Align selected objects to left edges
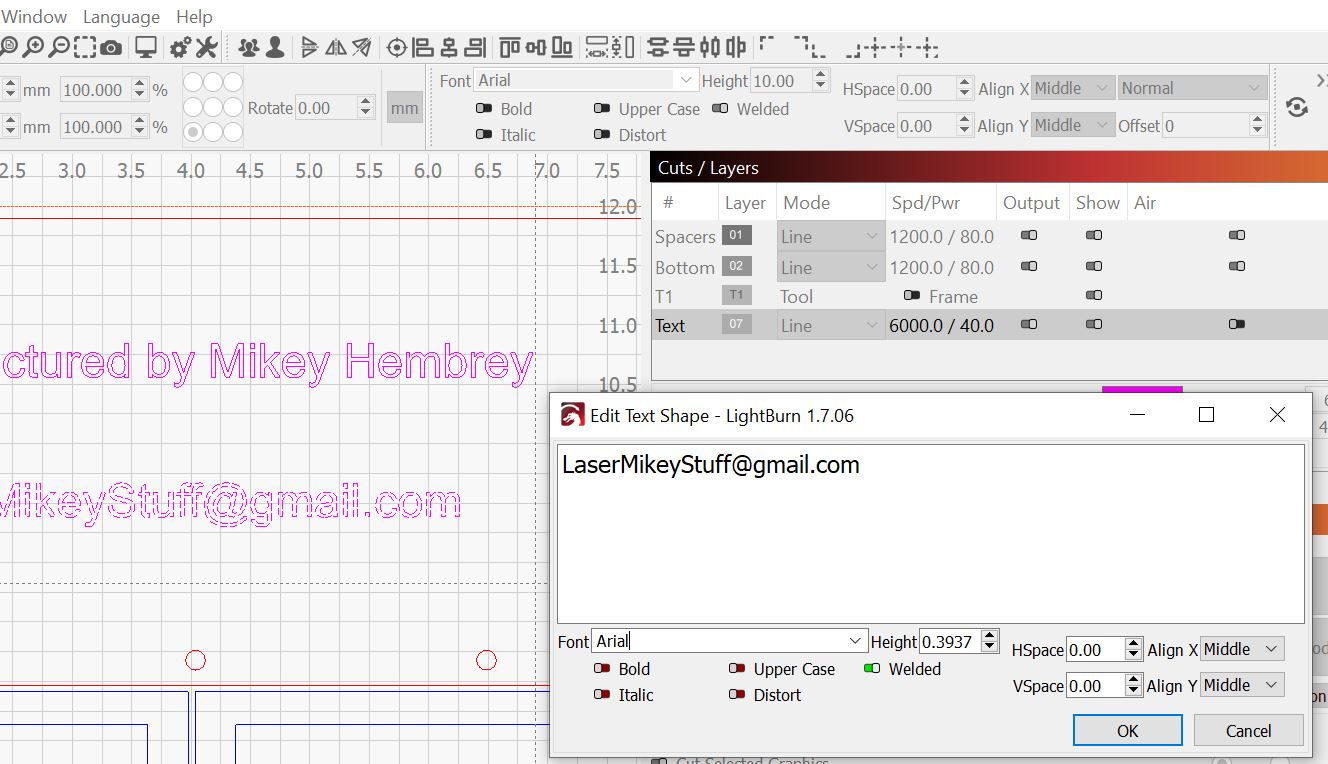1328x764 pixels. 423,47
